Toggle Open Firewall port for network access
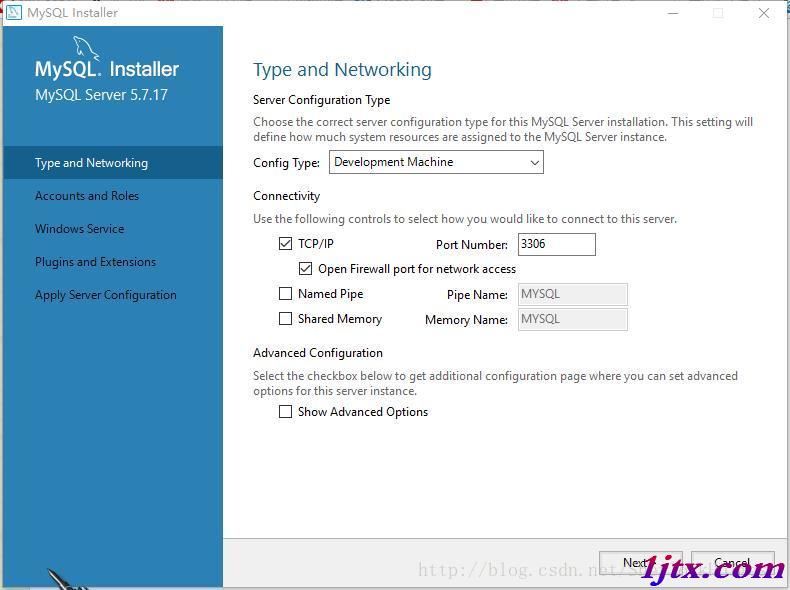This screenshot has height=590, width=790. [305, 269]
